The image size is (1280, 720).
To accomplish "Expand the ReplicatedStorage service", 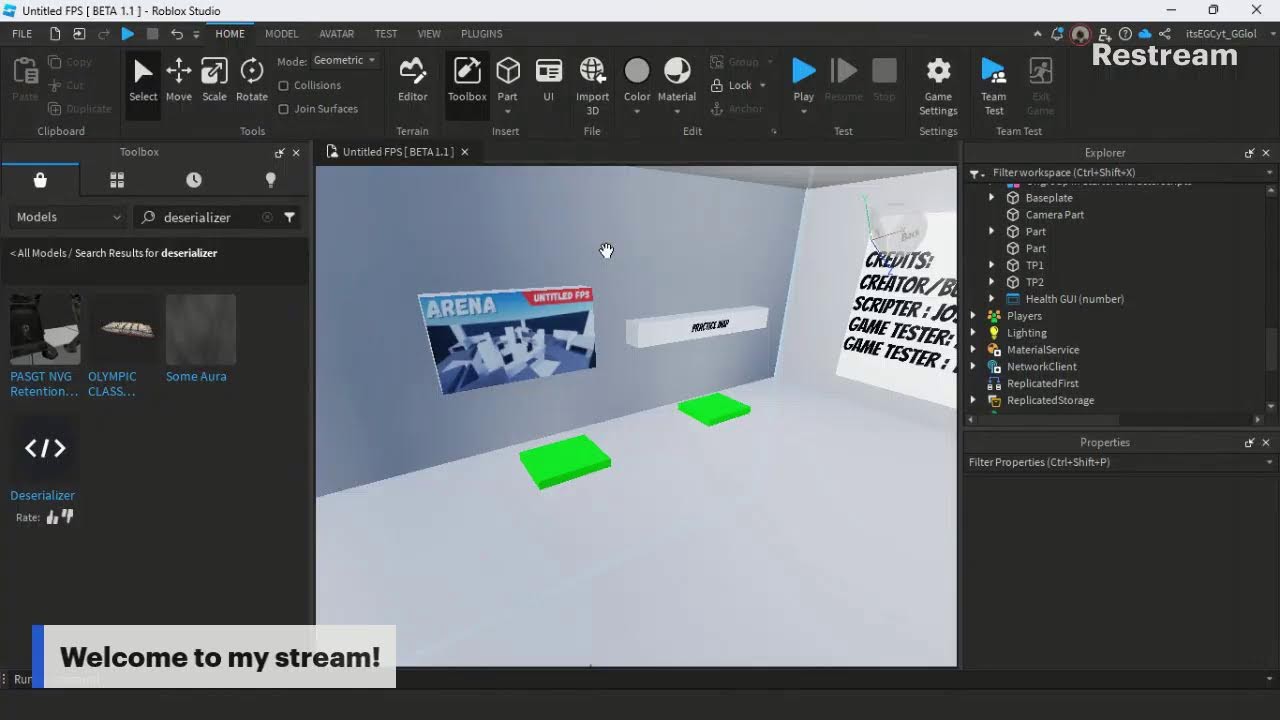I will pos(973,400).
